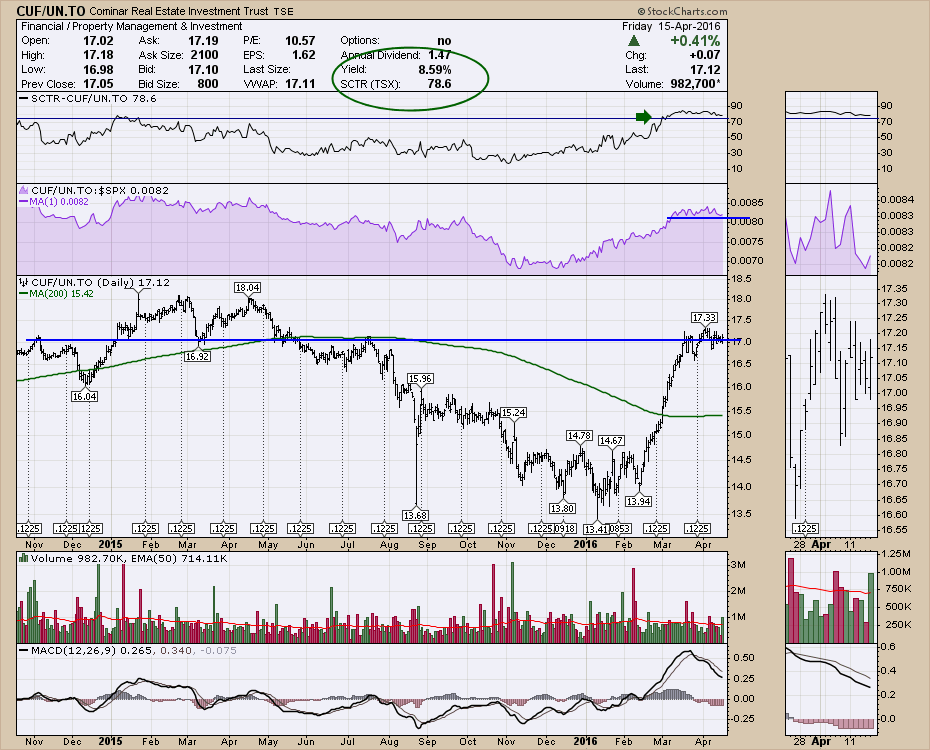Click the Bid Size value 800

click(x=208, y=84)
